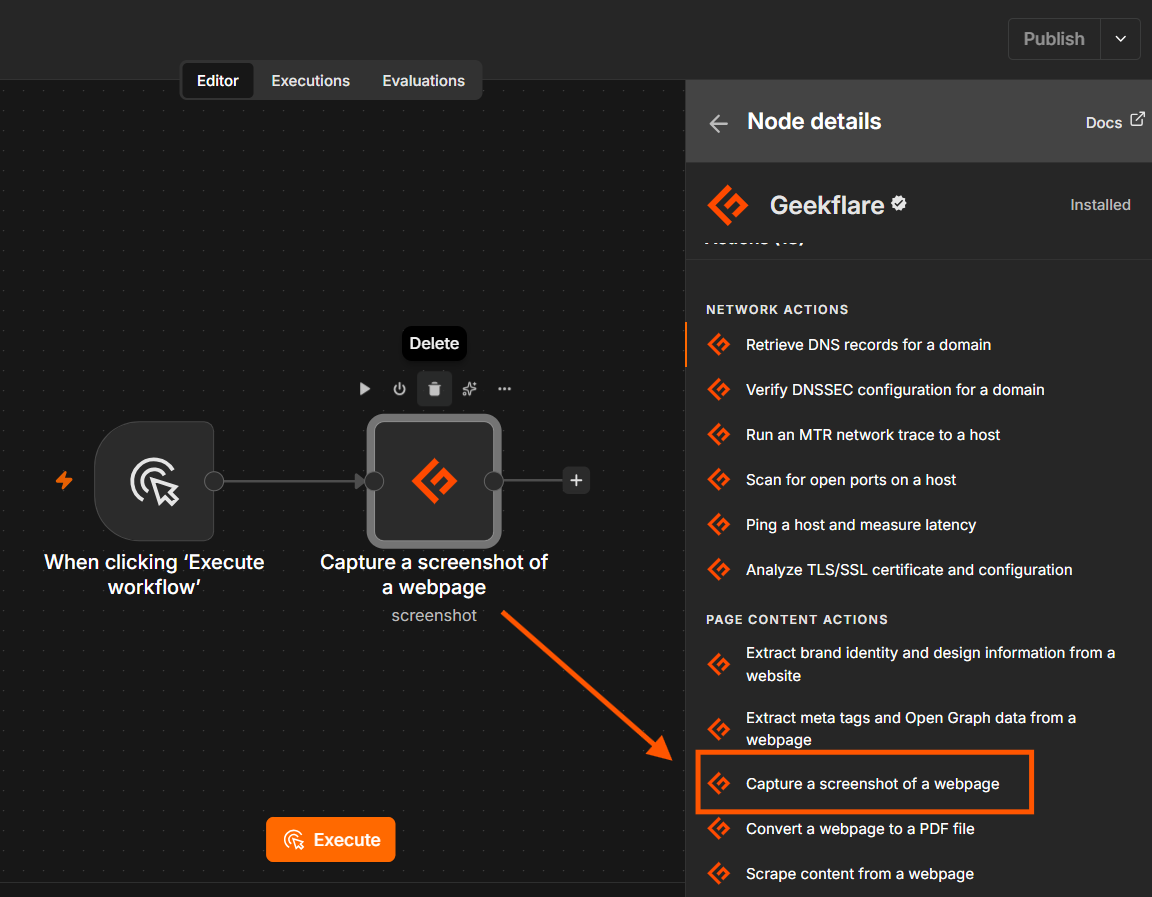1152x897 pixels.
Task: Switch to the Executions tab
Action: [x=311, y=81]
